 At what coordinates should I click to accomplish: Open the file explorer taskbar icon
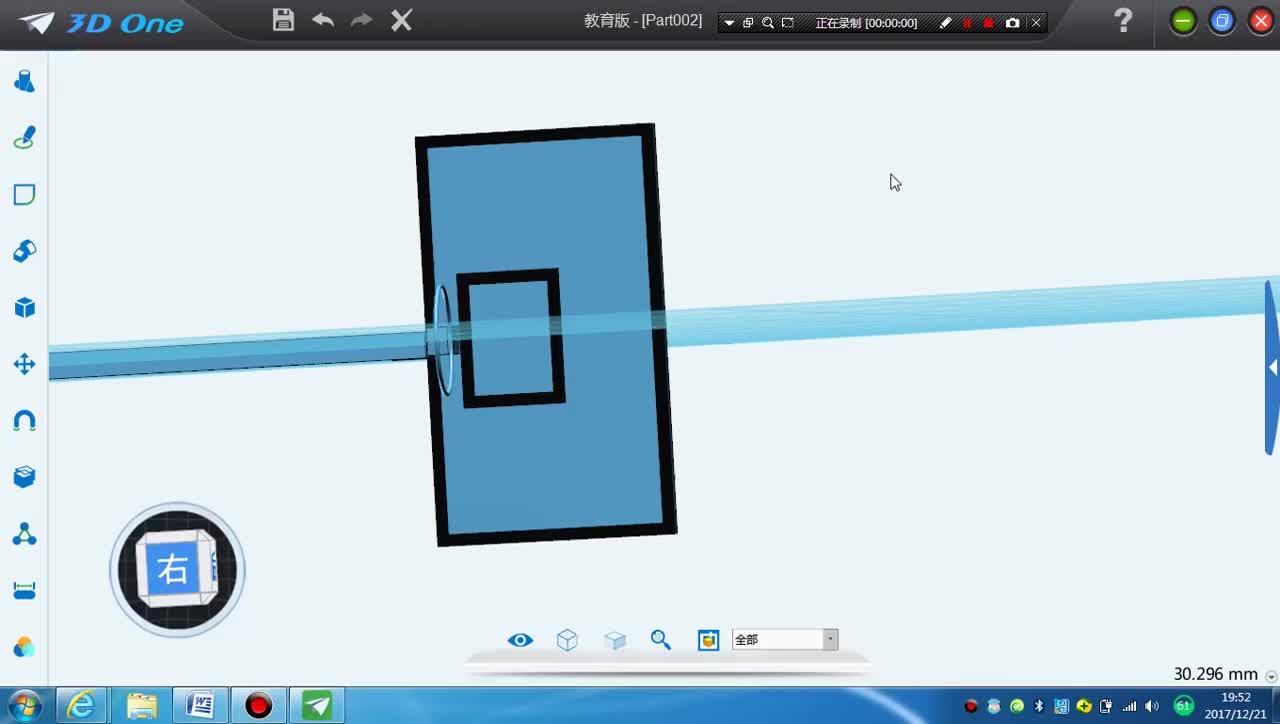(x=141, y=706)
